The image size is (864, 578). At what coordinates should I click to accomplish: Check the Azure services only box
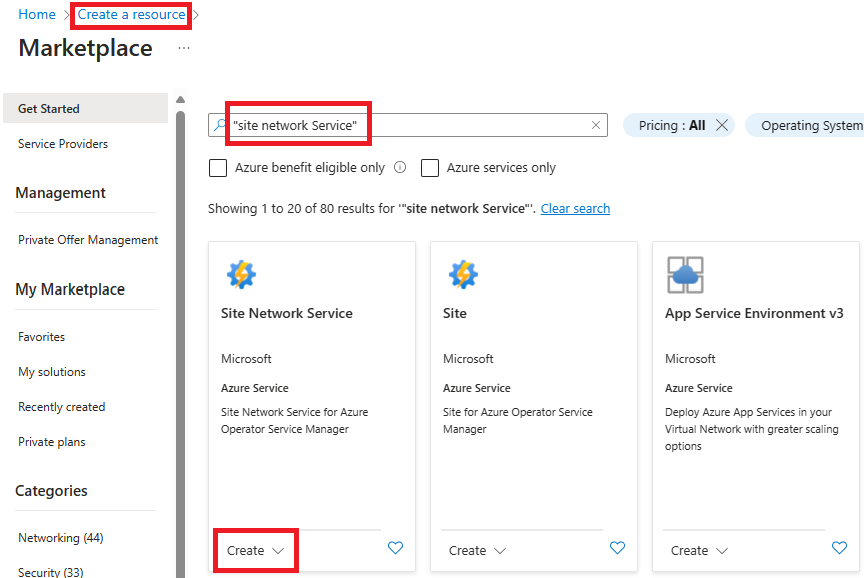click(430, 168)
